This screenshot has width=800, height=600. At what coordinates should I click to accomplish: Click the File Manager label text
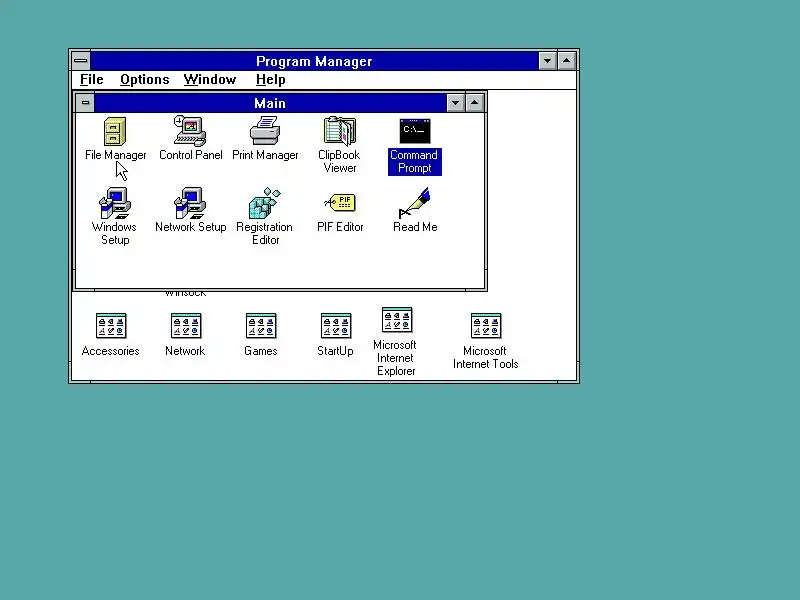(116, 155)
